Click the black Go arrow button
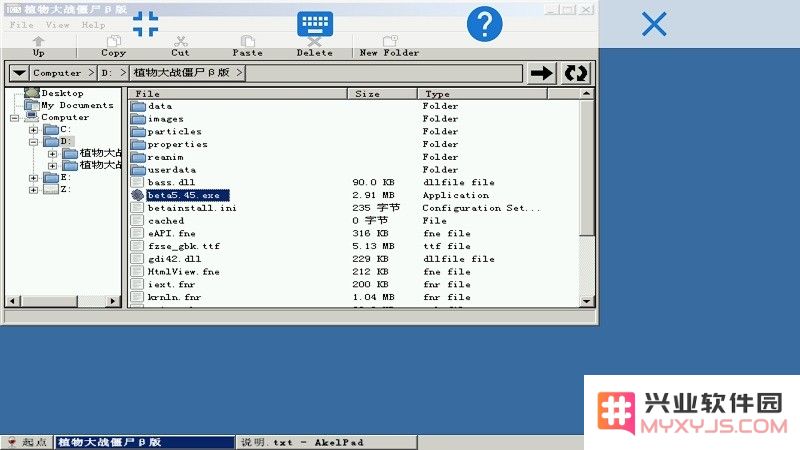800x450 pixels. 541,73
